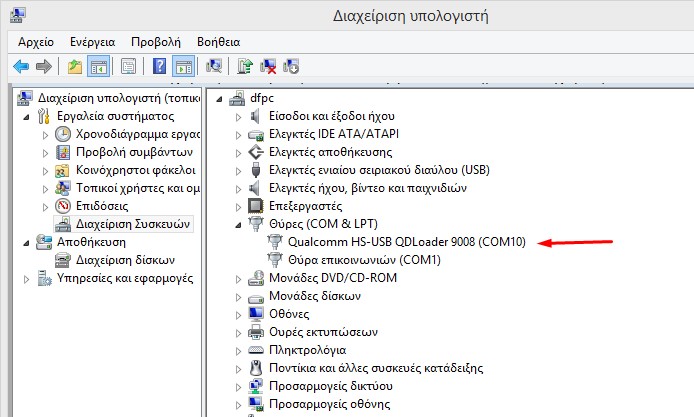Open the Αρχείο menu

click(x=36, y=42)
